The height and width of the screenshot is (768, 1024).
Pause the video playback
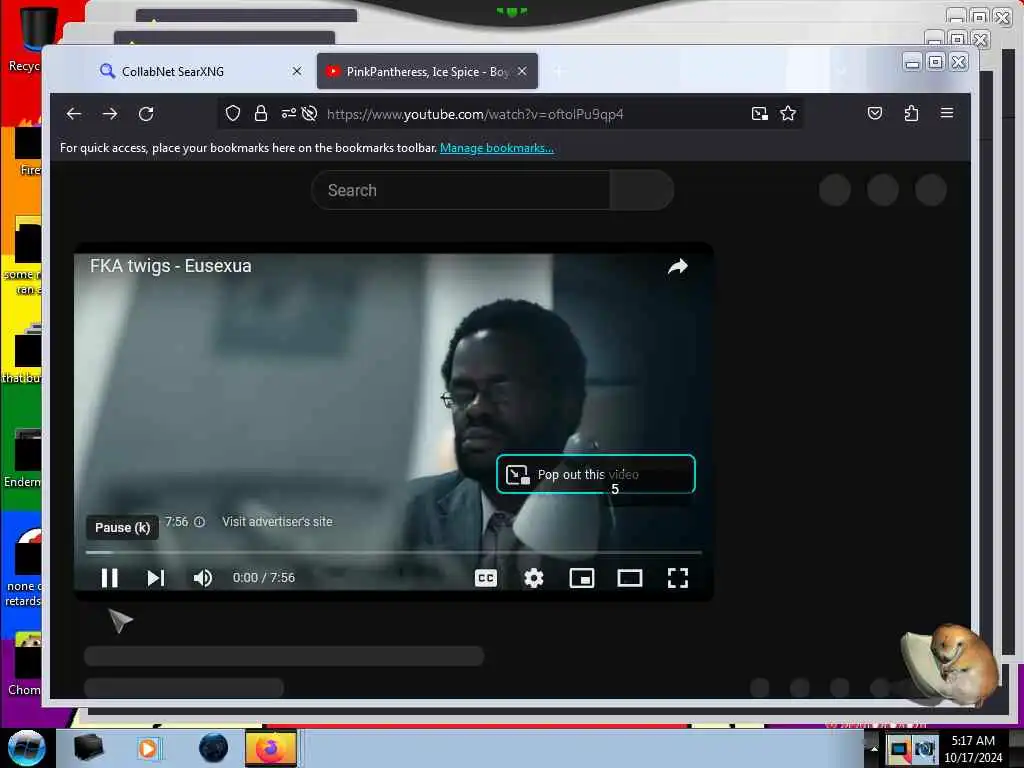(x=109, y=577)
